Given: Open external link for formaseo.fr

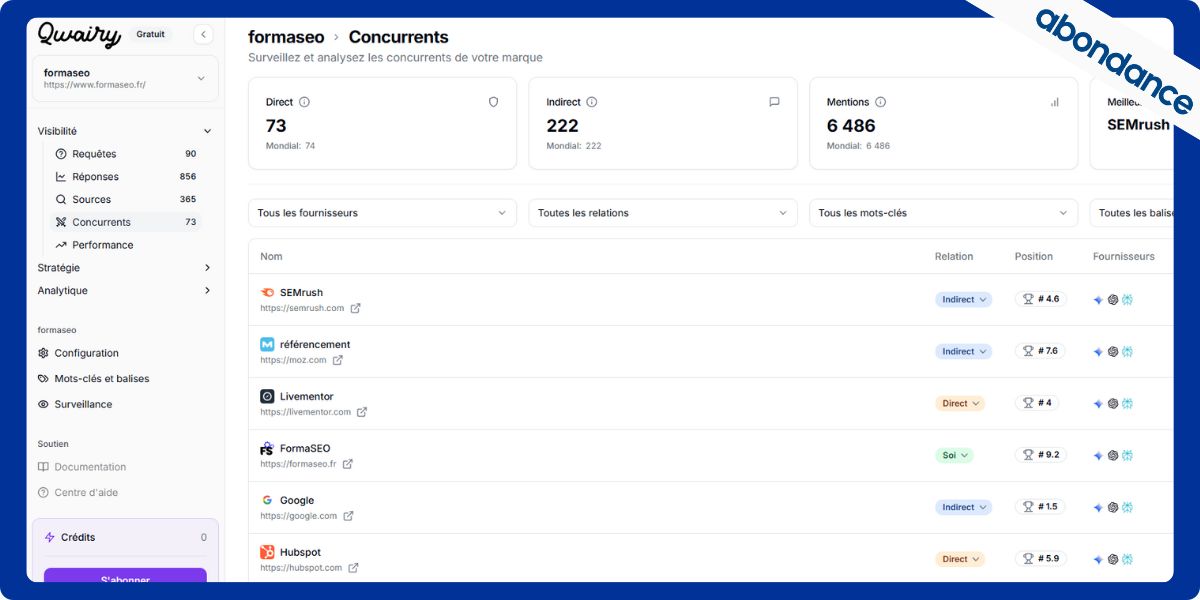Looking at the screenshot, I should (347, 464).
